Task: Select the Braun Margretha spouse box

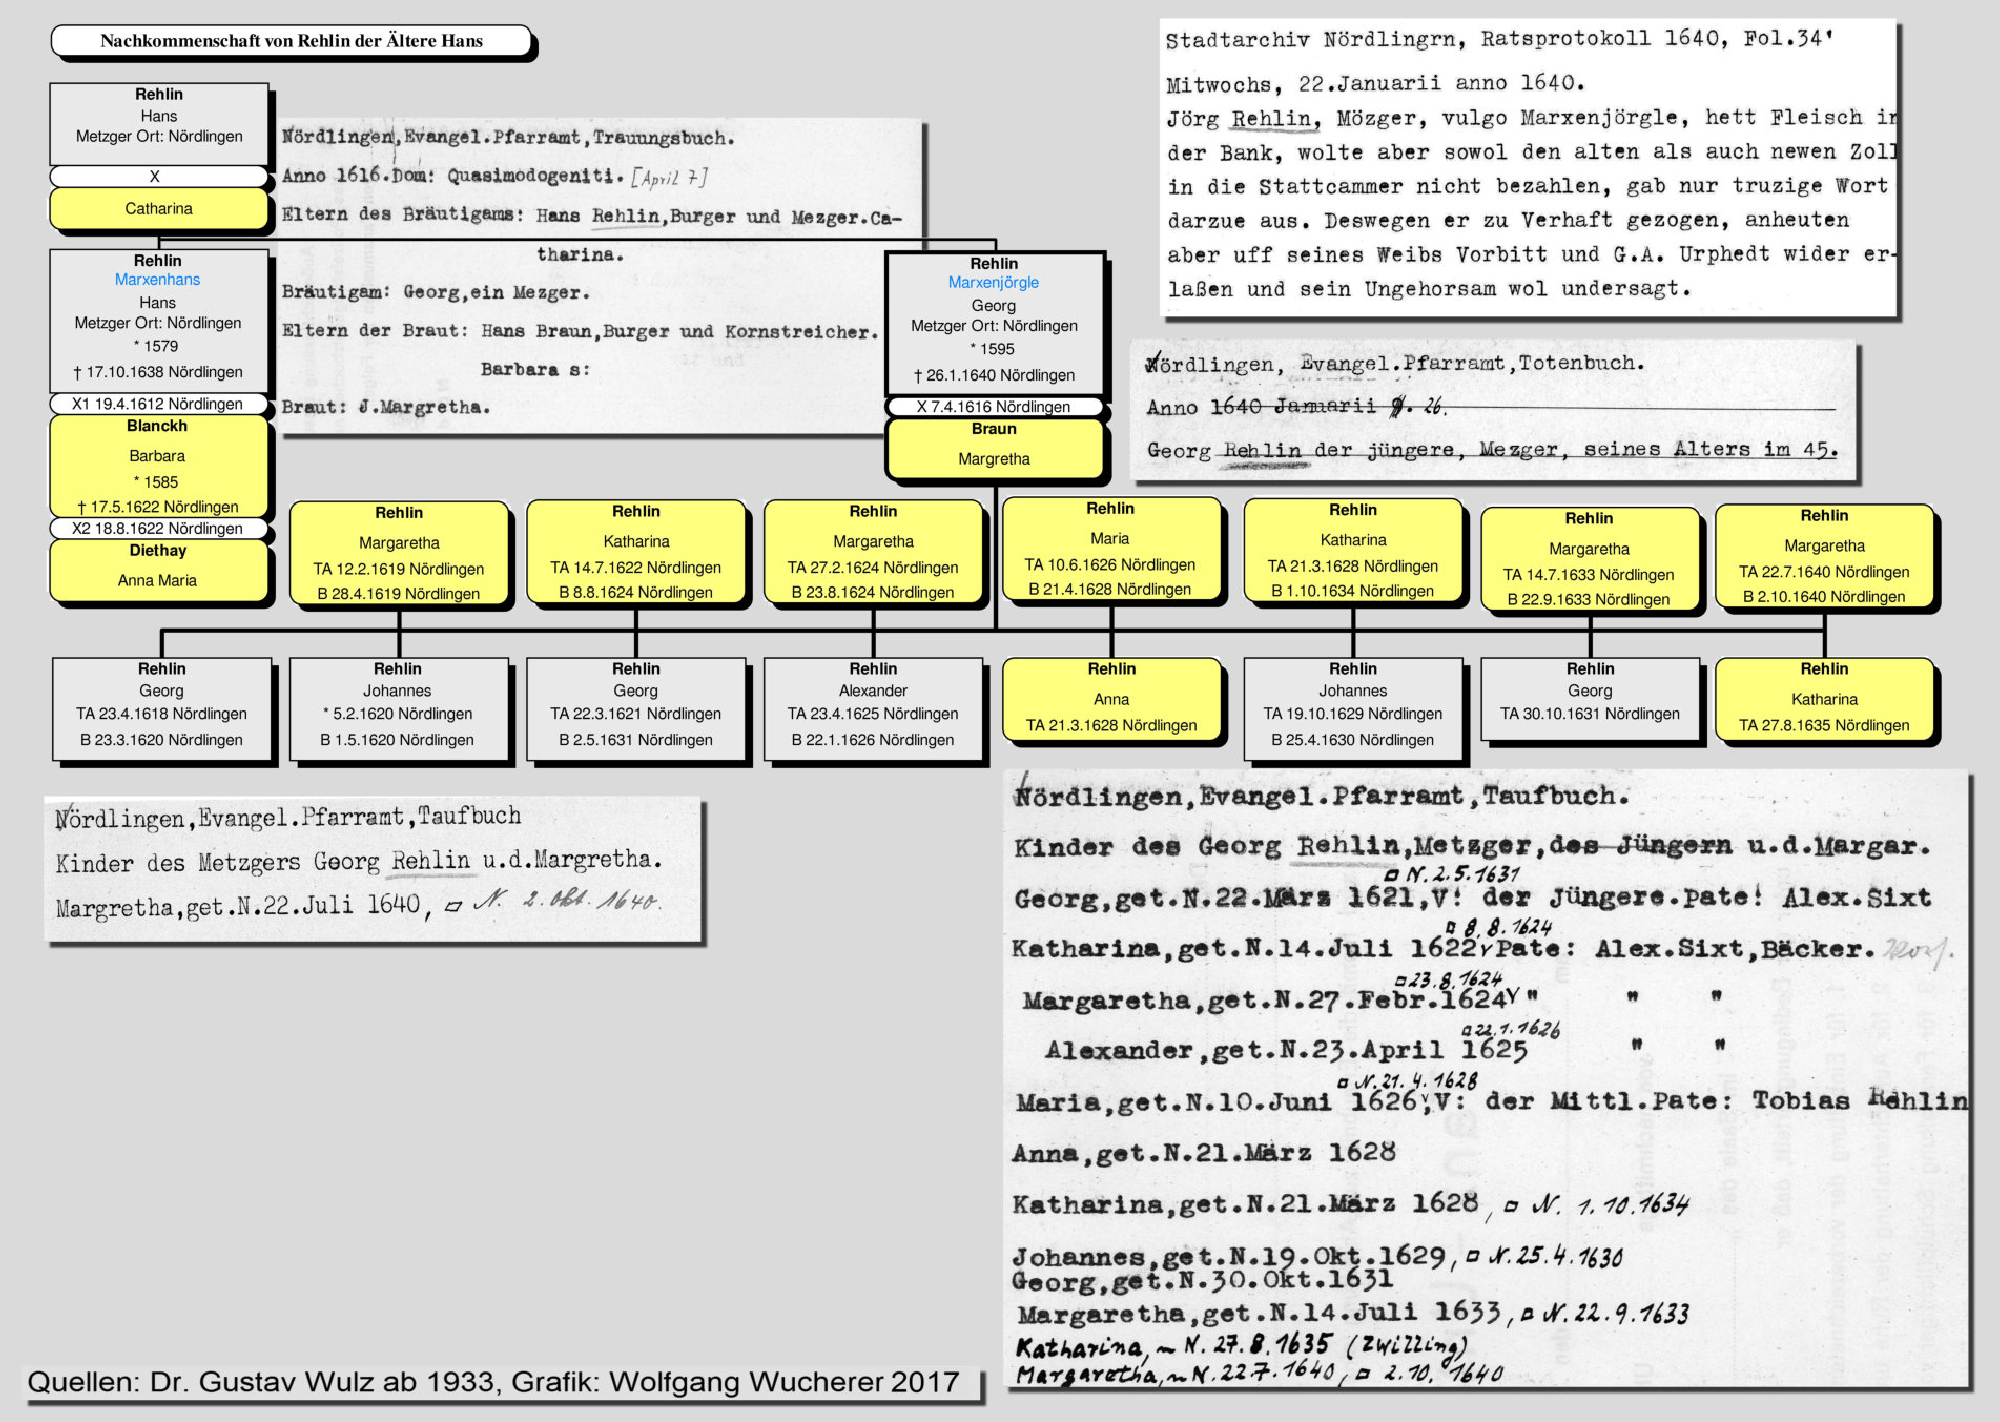Action: pos(993,447)
